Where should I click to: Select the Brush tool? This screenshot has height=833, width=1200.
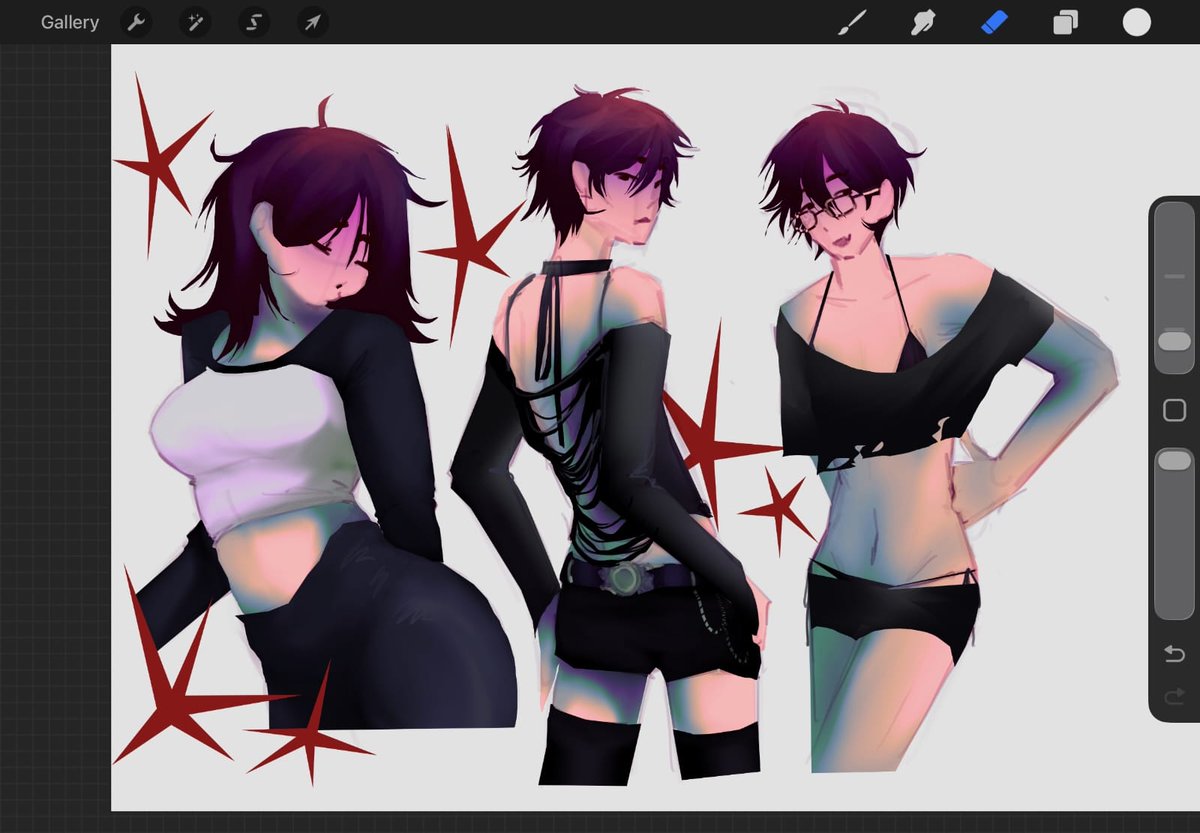[x=851, y=22]
